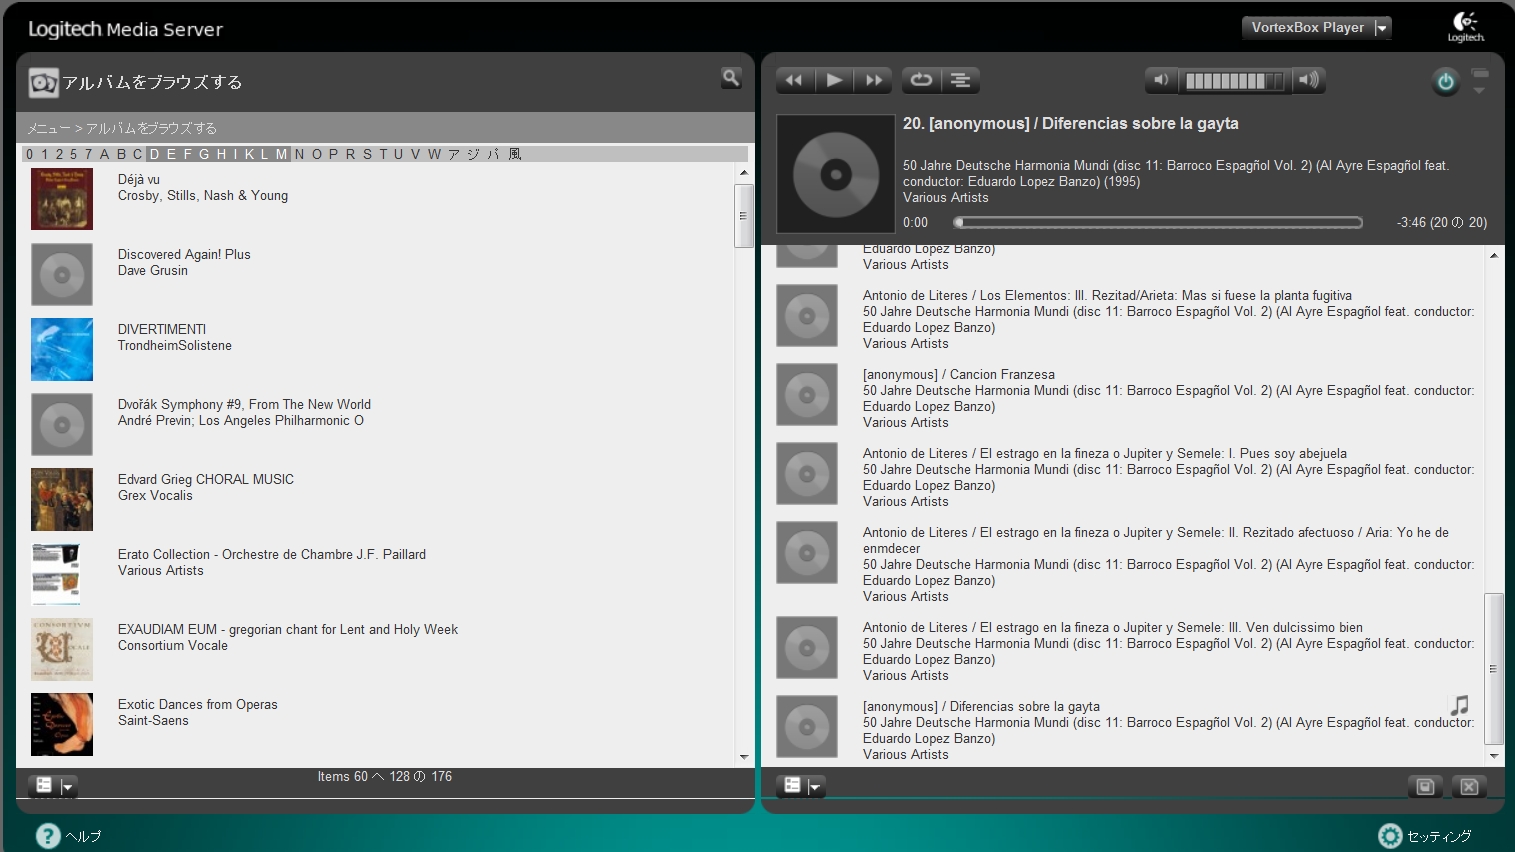Open artist Saint-Saens
This screenshot has height=852, width=1515.
point(153,721)
